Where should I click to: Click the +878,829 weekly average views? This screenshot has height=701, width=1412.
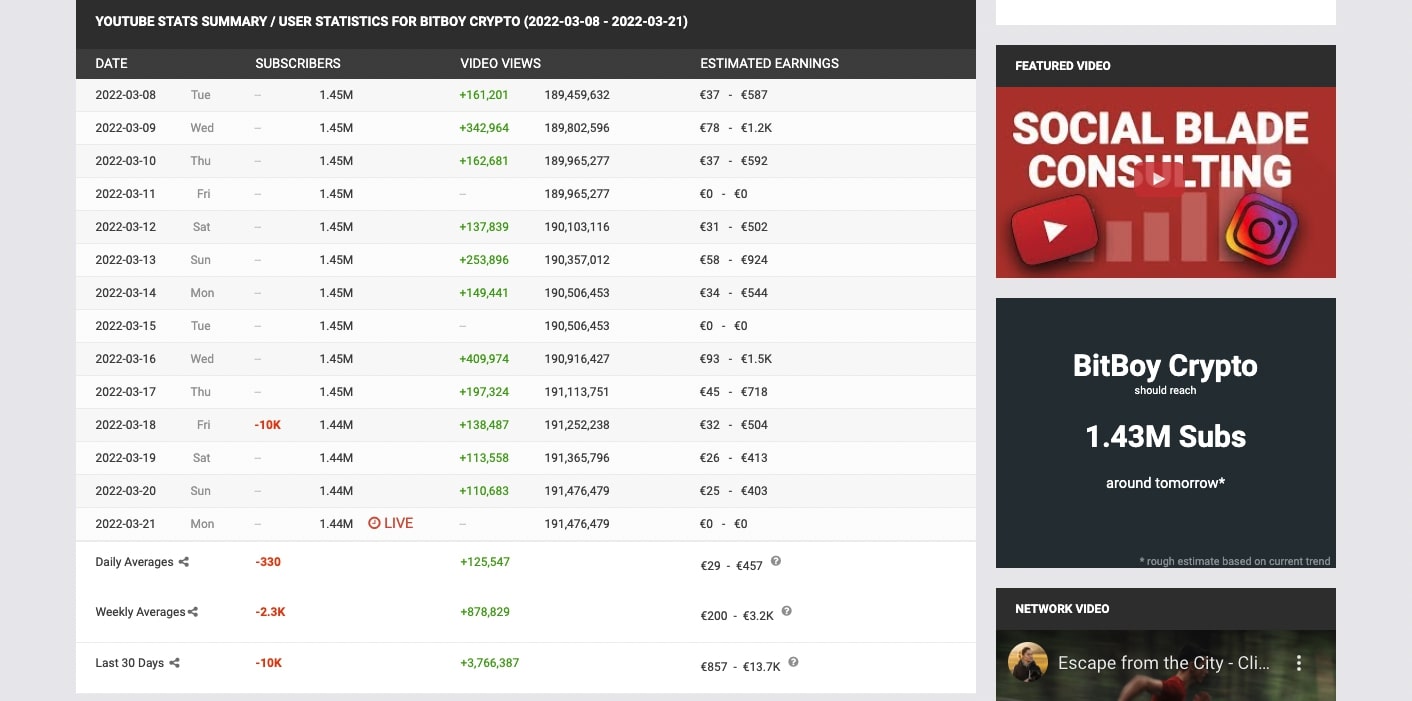485,612
